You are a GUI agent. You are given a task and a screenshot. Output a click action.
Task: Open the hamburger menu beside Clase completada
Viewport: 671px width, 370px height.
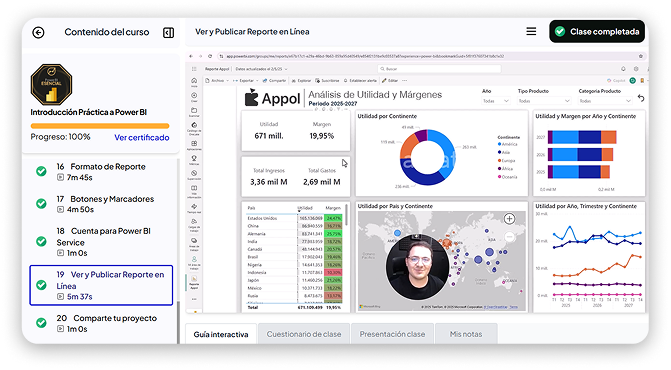531,31
